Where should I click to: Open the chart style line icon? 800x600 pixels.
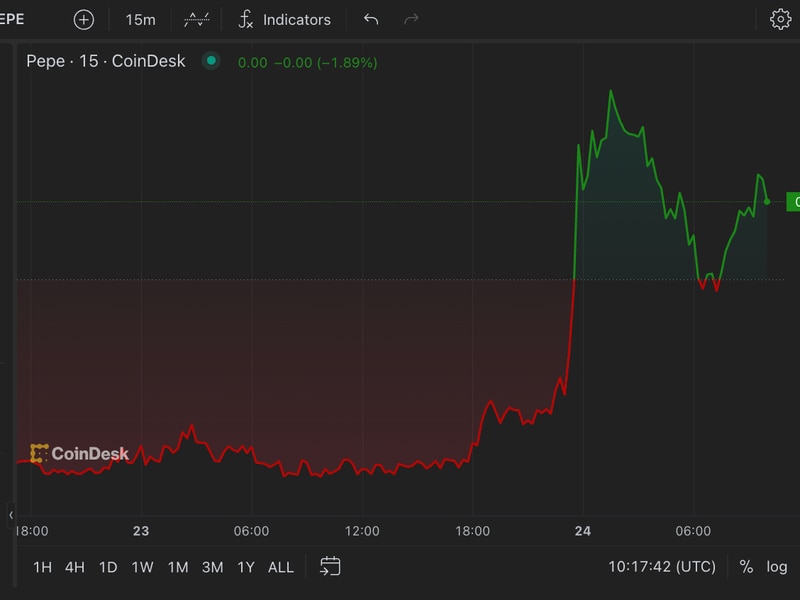[196, 20]
